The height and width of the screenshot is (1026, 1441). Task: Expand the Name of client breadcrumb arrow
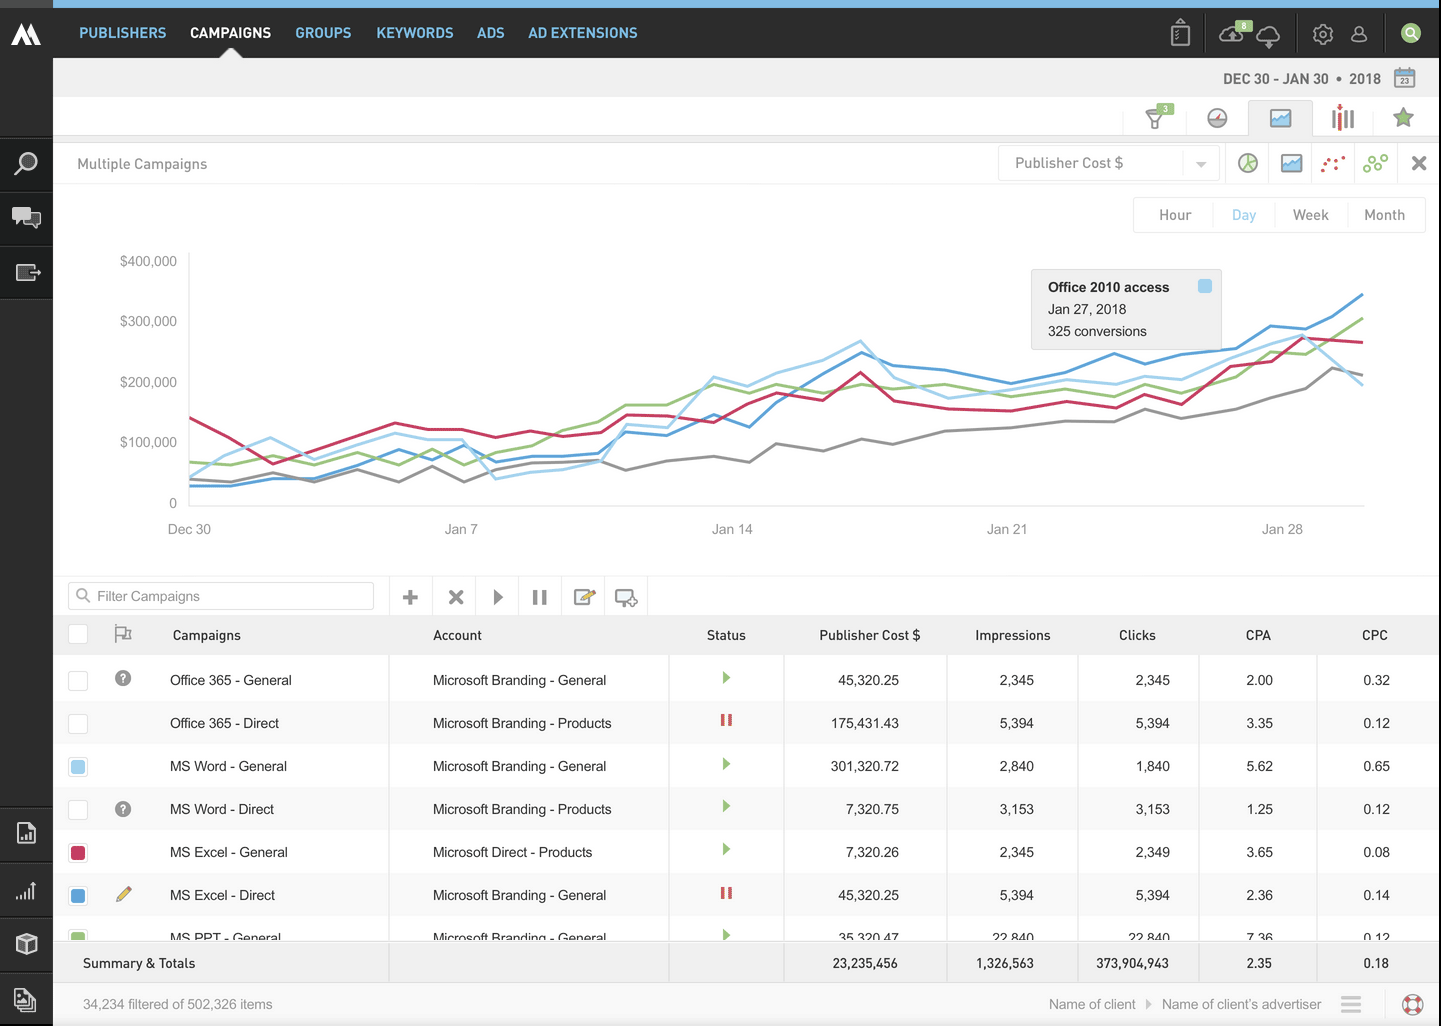(x=1148, y=1004)
